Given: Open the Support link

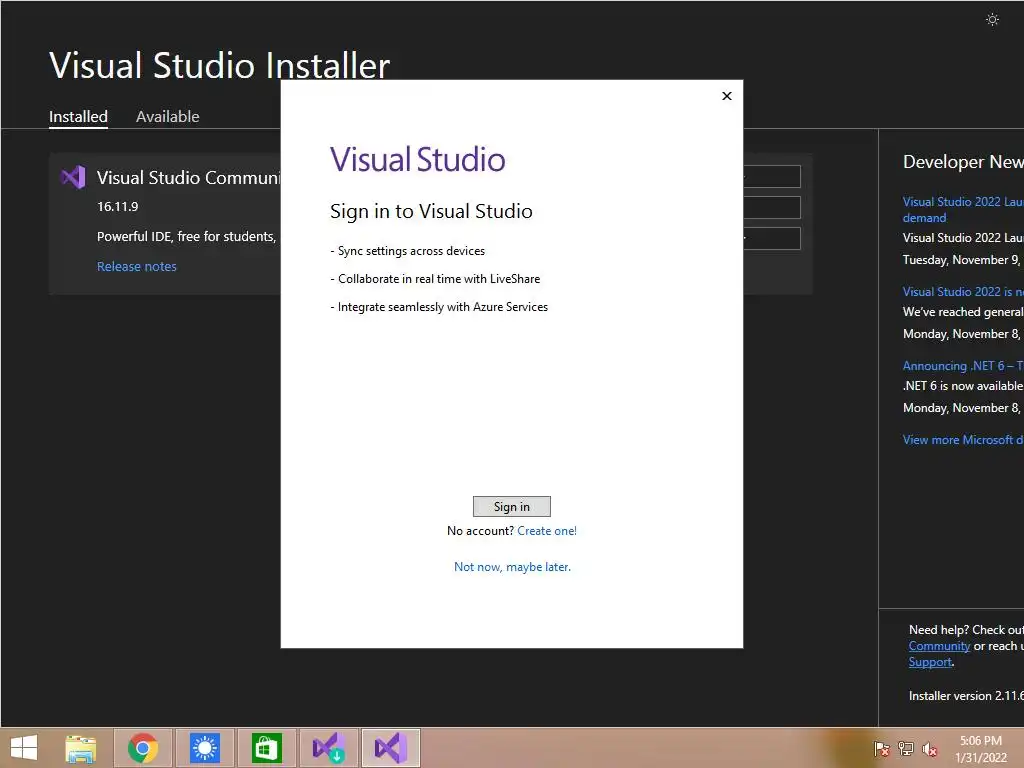Looking at the screenshot, I should (930, 662).
